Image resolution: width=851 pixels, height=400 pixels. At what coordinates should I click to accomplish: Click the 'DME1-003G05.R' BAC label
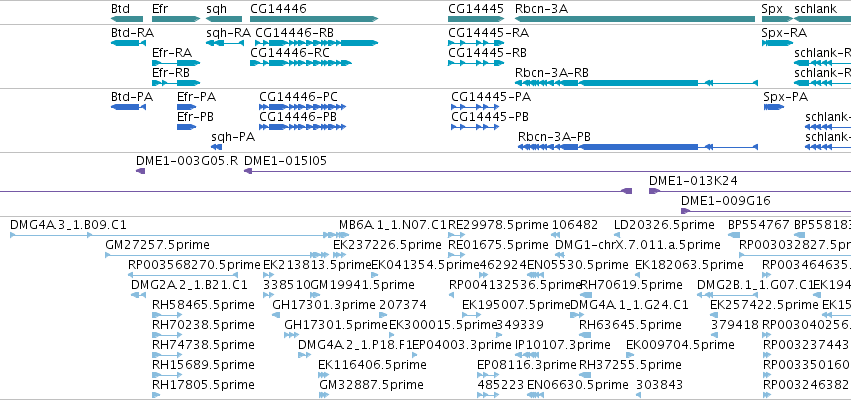tap(187, 162)
